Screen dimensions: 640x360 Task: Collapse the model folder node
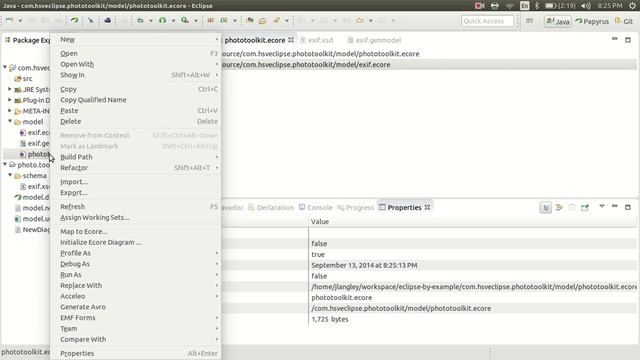10,121
